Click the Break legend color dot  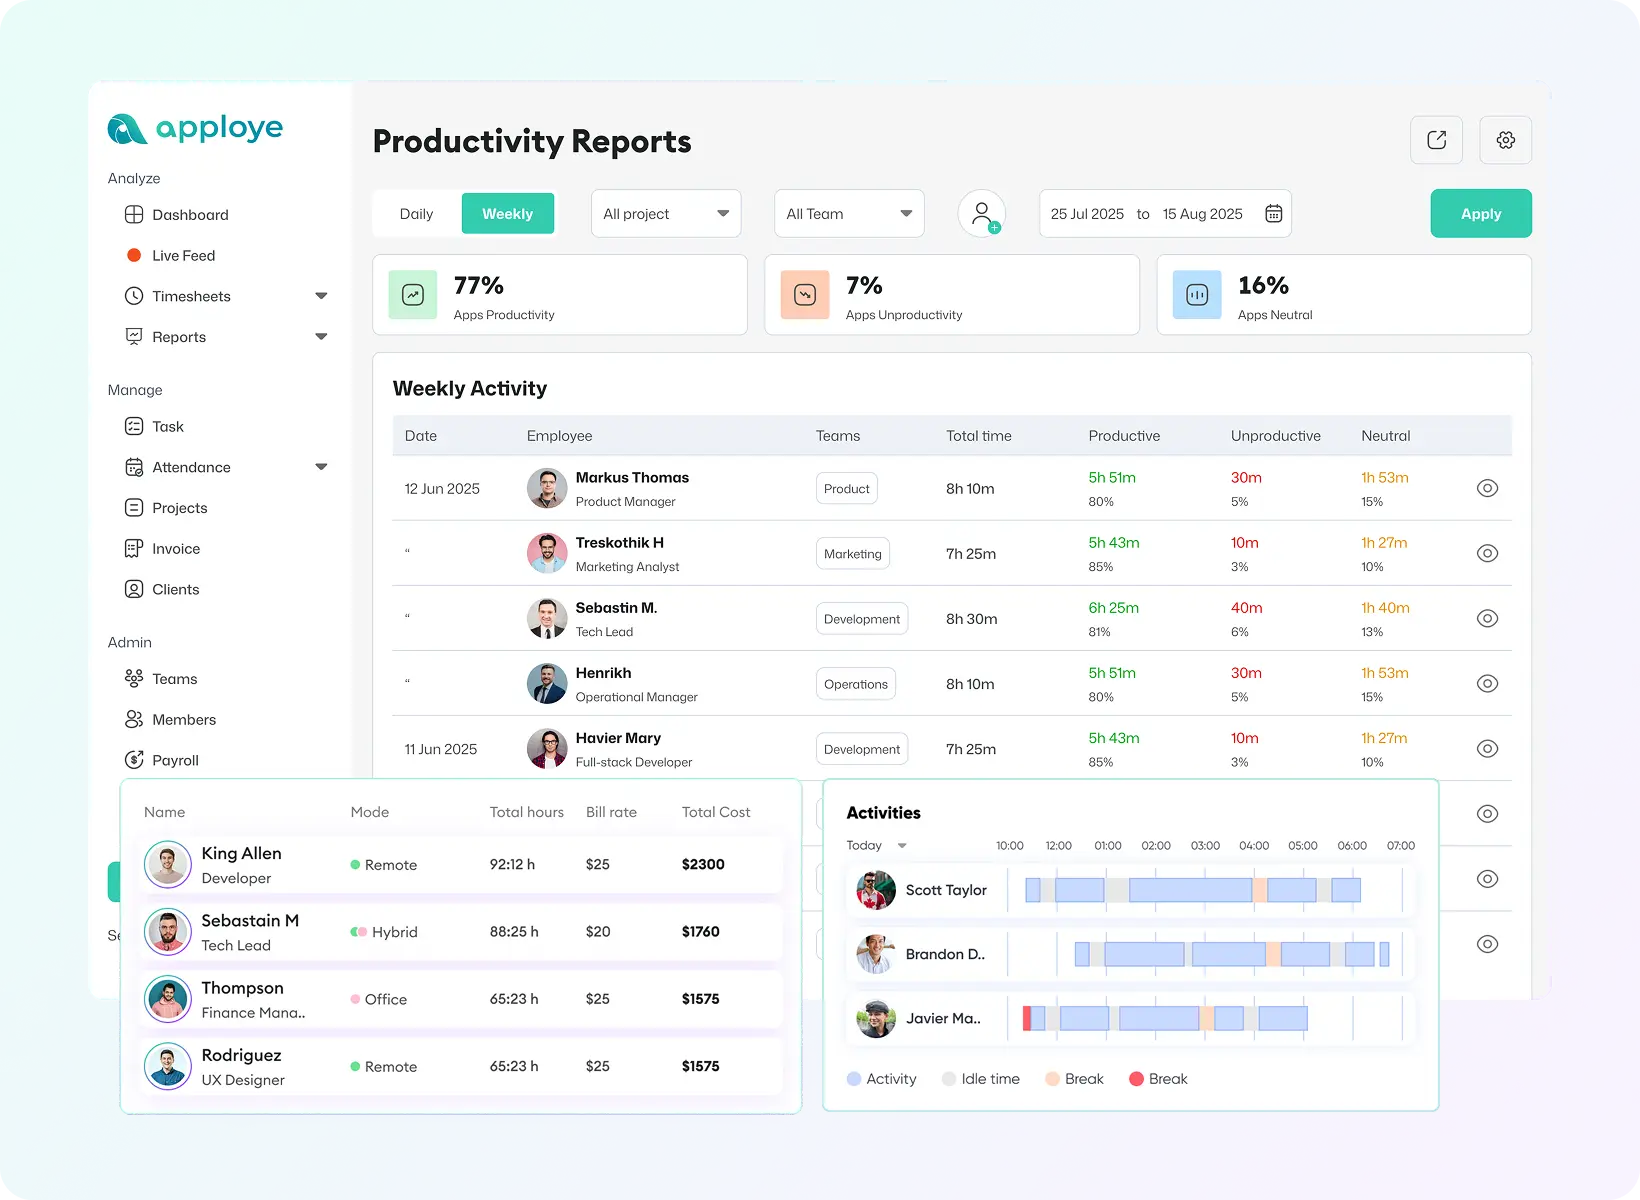(1052, 1079)
